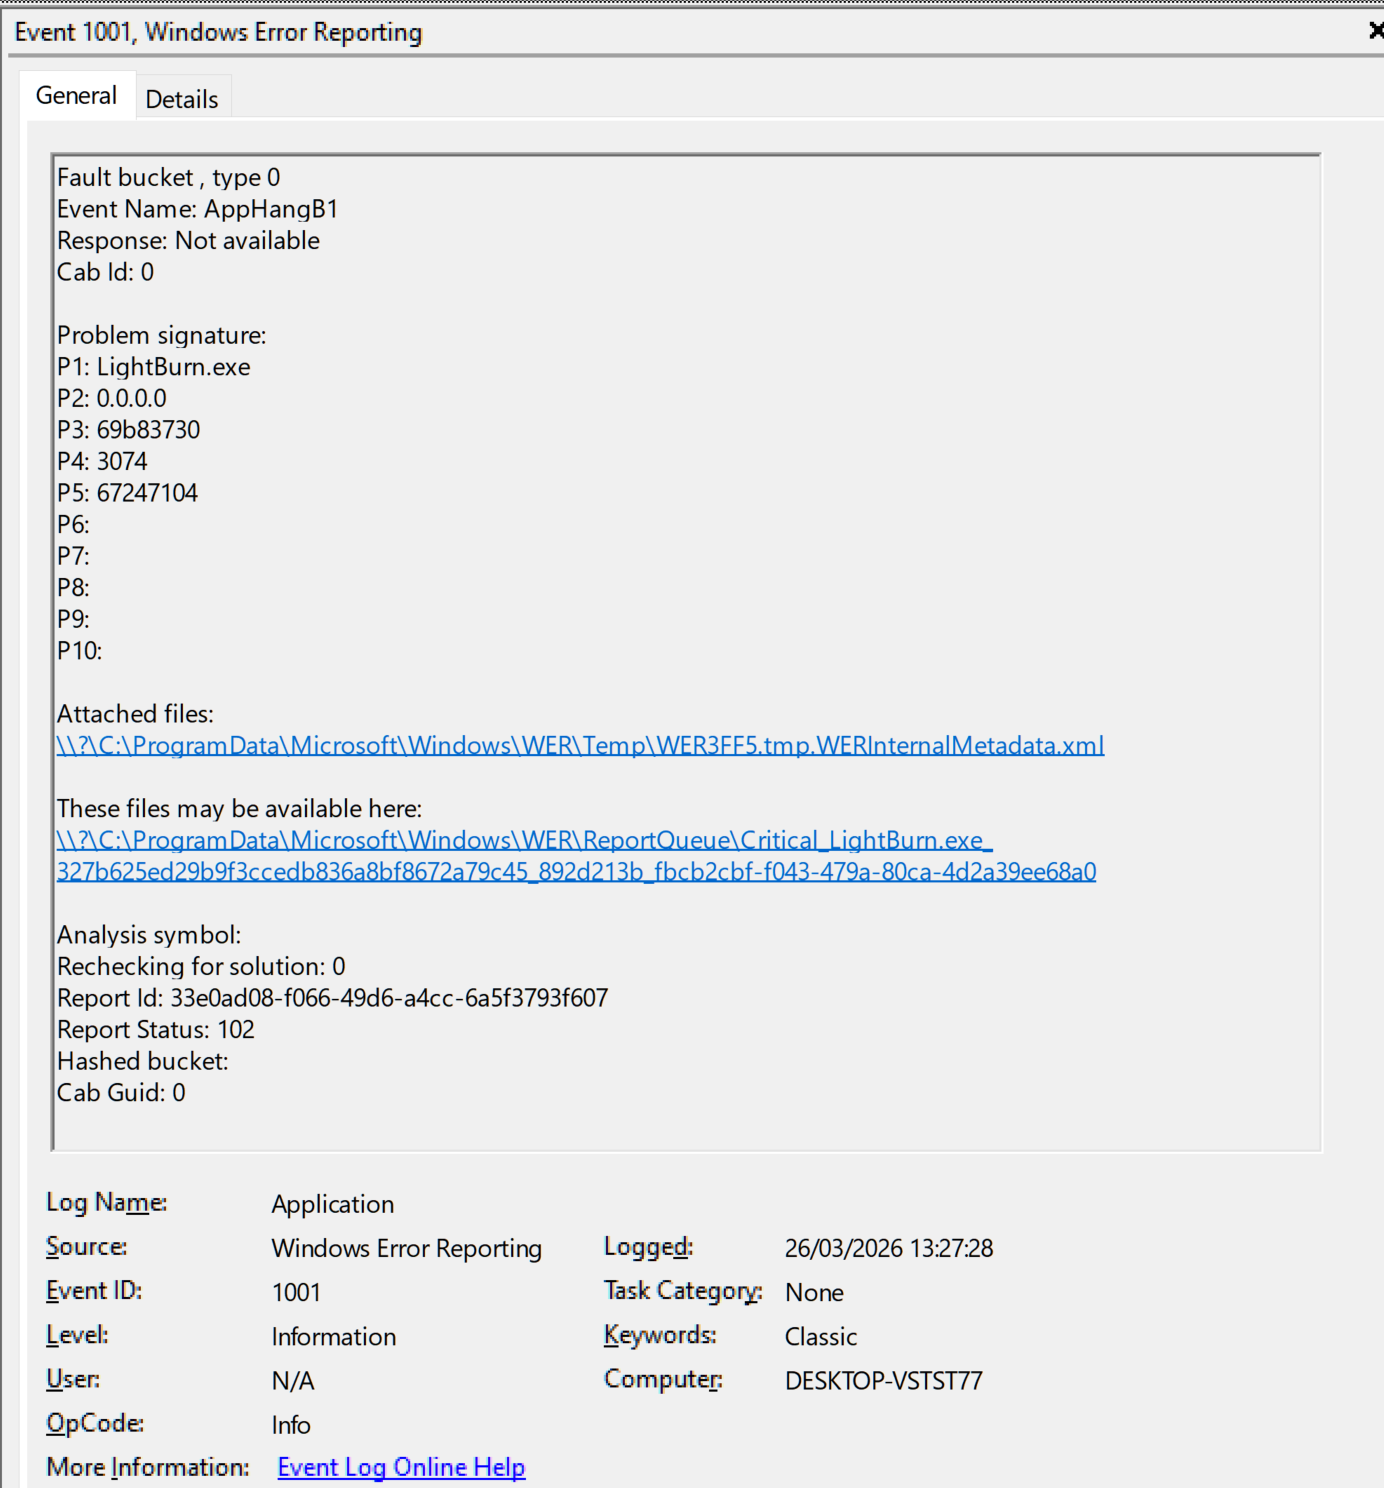
Task: Click the P3: 69b83730 signature line
Action: click(x=129, y=430)
